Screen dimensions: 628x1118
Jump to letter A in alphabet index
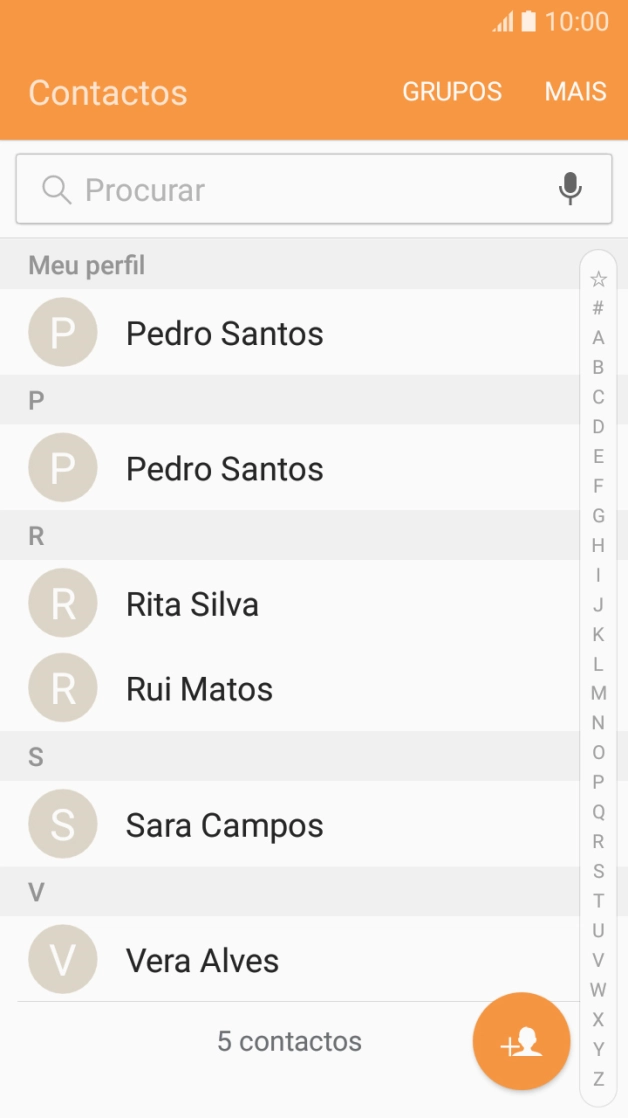(597, 337)
